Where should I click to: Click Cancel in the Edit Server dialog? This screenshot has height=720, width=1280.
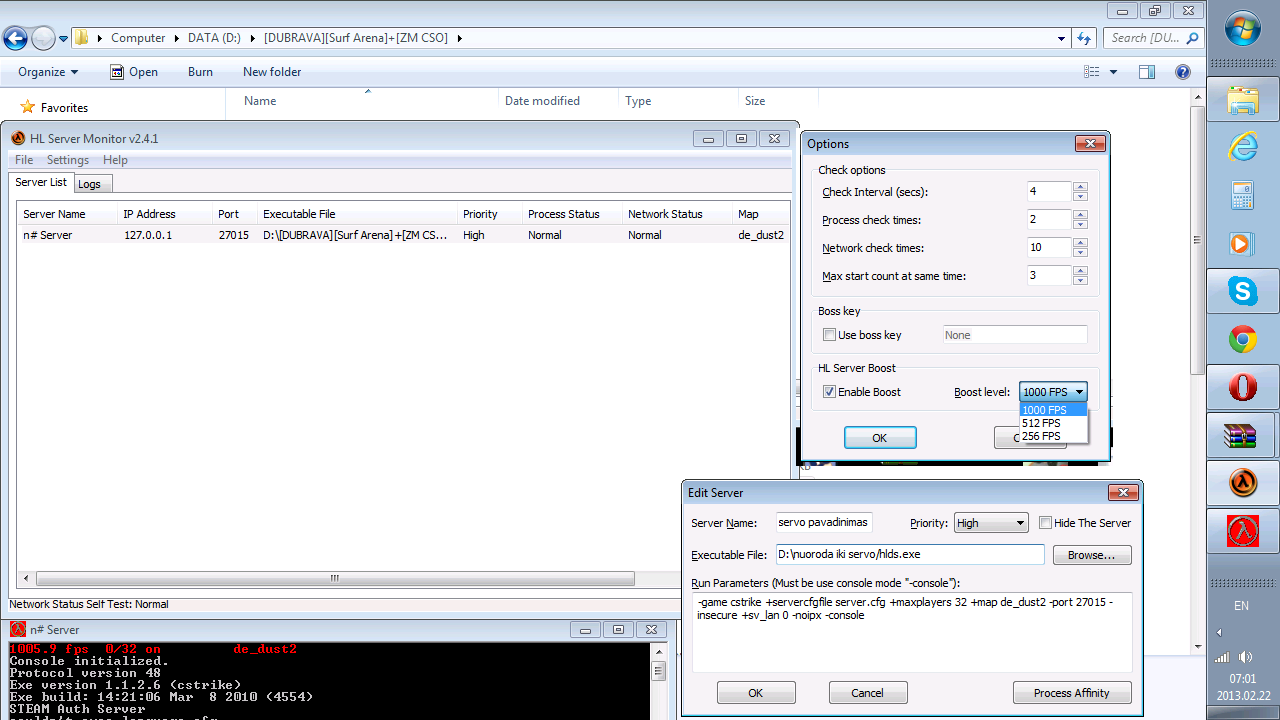(x=867, y=693)
